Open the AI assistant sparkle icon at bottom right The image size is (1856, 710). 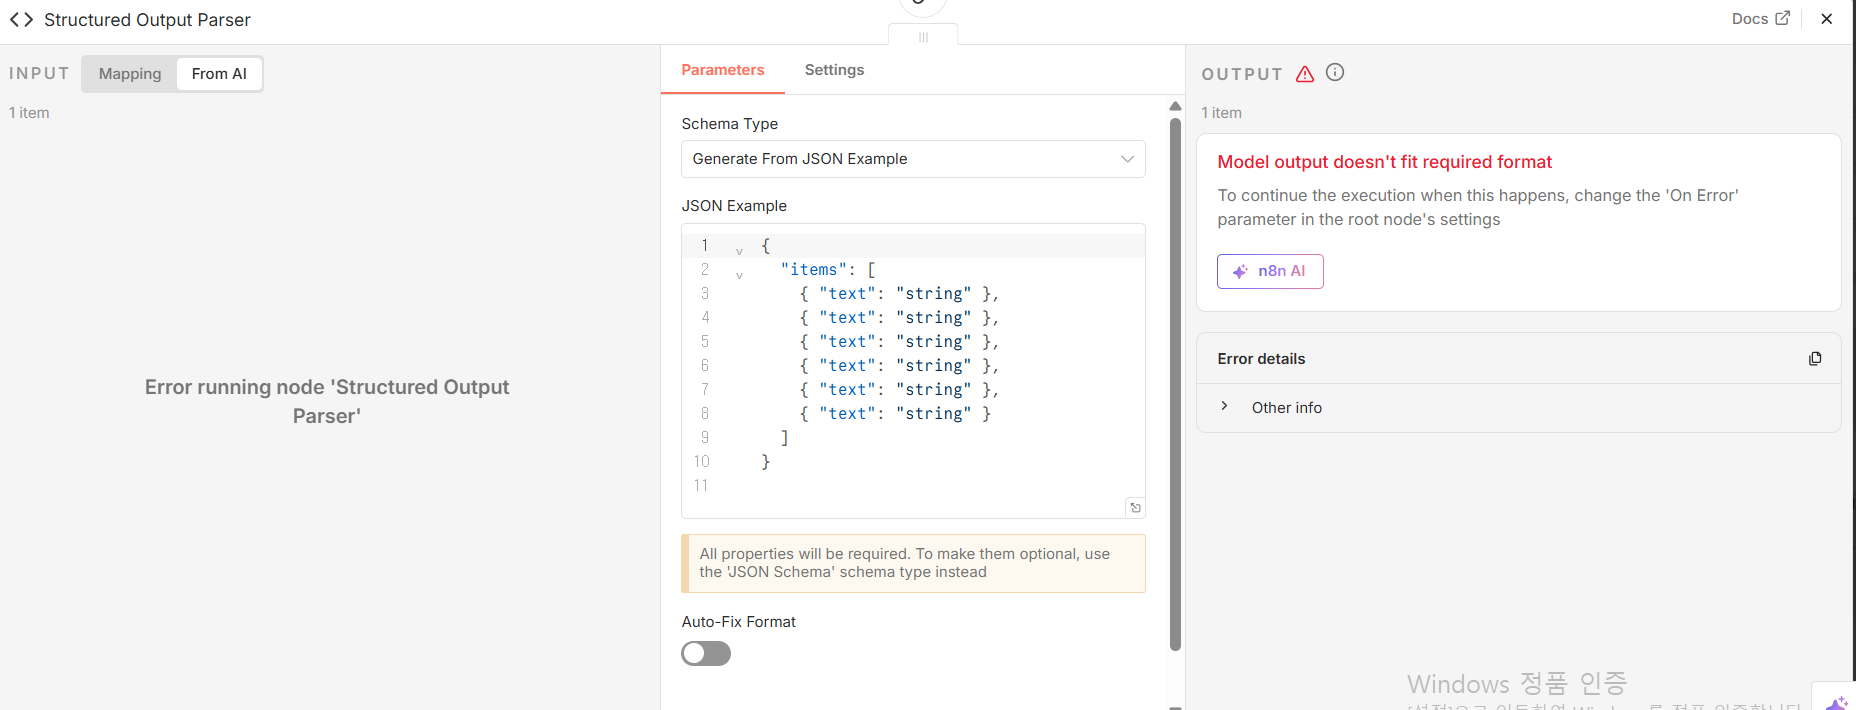[1836, 701]
